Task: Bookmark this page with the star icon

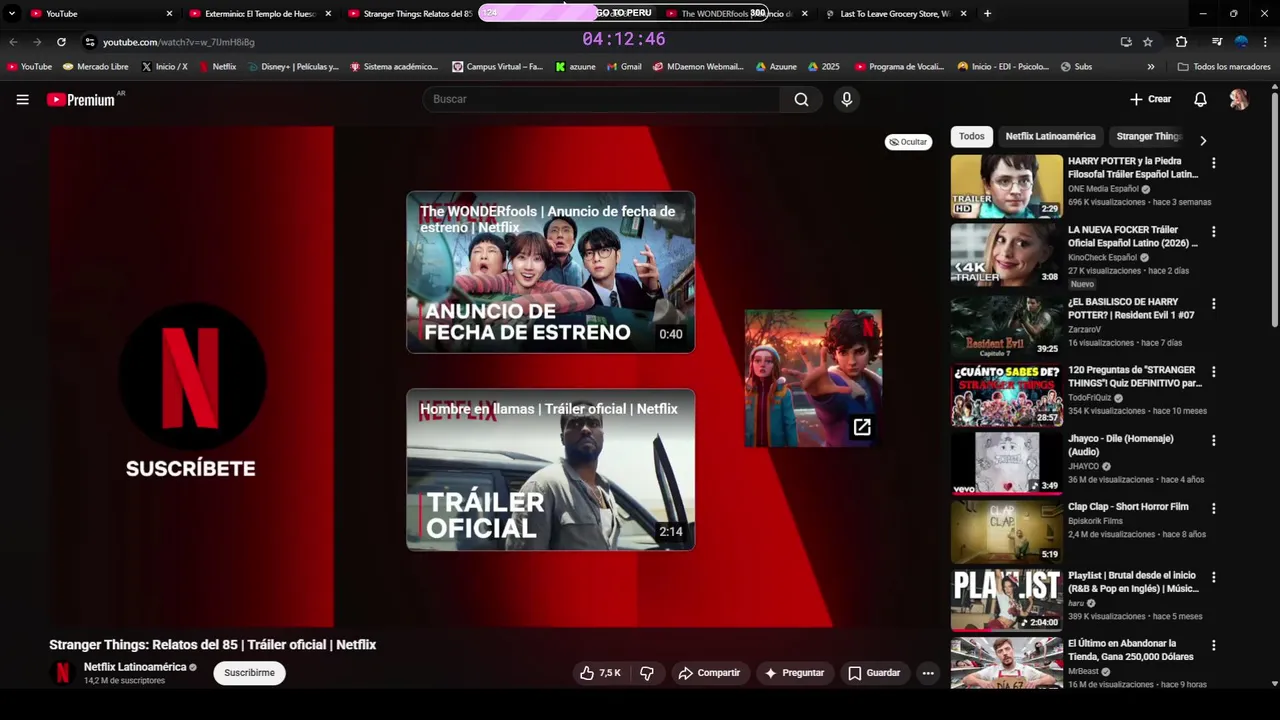Action: tap(1148, 42)
